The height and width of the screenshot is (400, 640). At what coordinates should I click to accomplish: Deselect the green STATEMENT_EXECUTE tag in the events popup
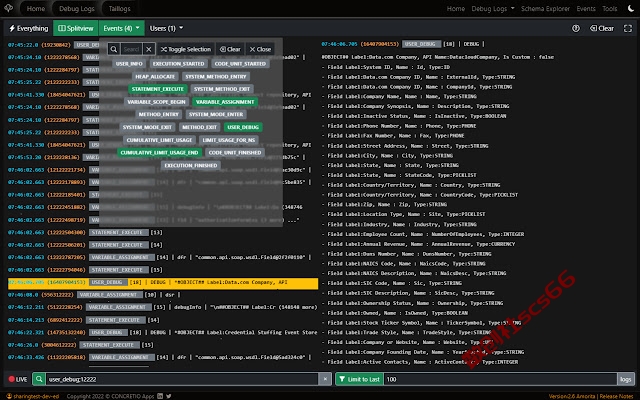pos(158,89)
